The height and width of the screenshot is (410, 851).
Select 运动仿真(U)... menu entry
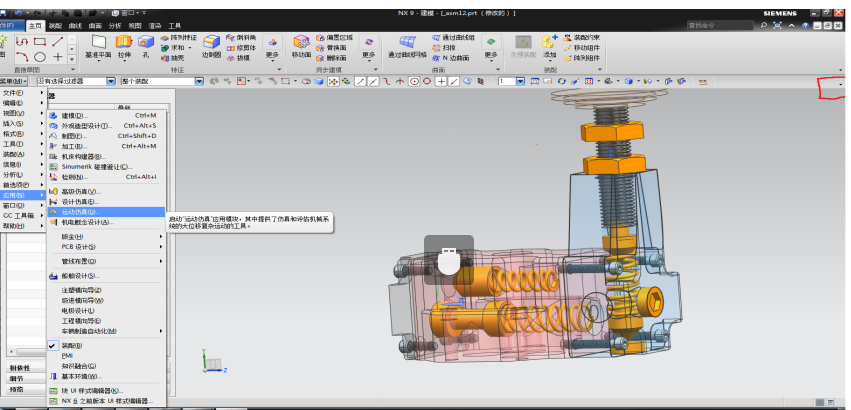tap(106, 212)
